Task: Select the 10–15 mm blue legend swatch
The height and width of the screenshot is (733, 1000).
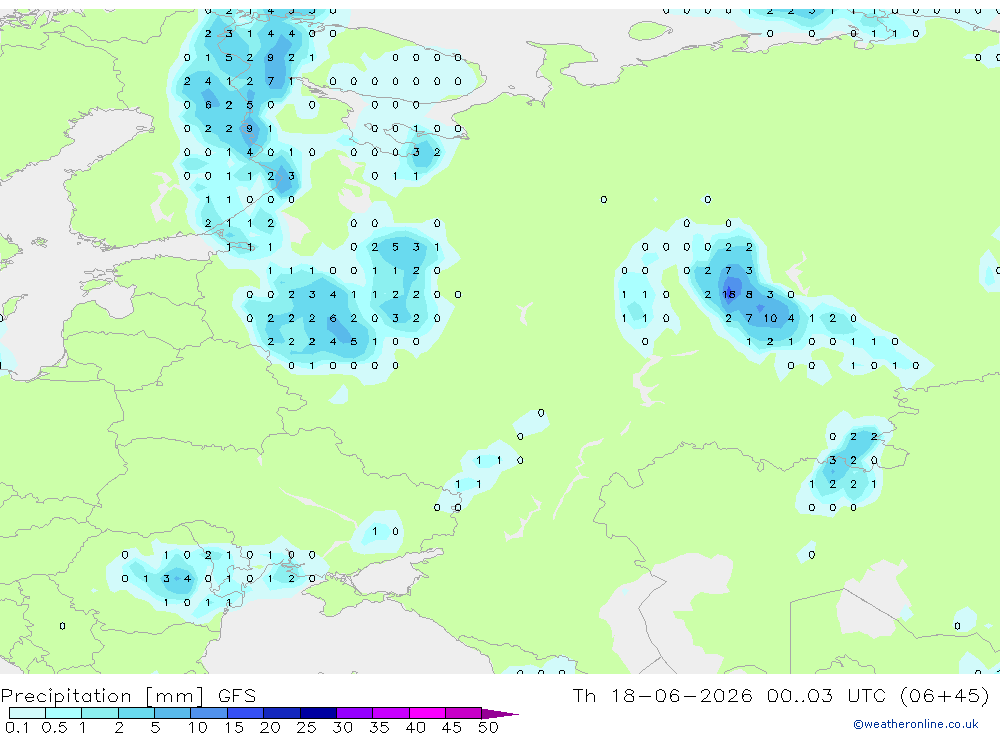Action: tap(209, 713)
